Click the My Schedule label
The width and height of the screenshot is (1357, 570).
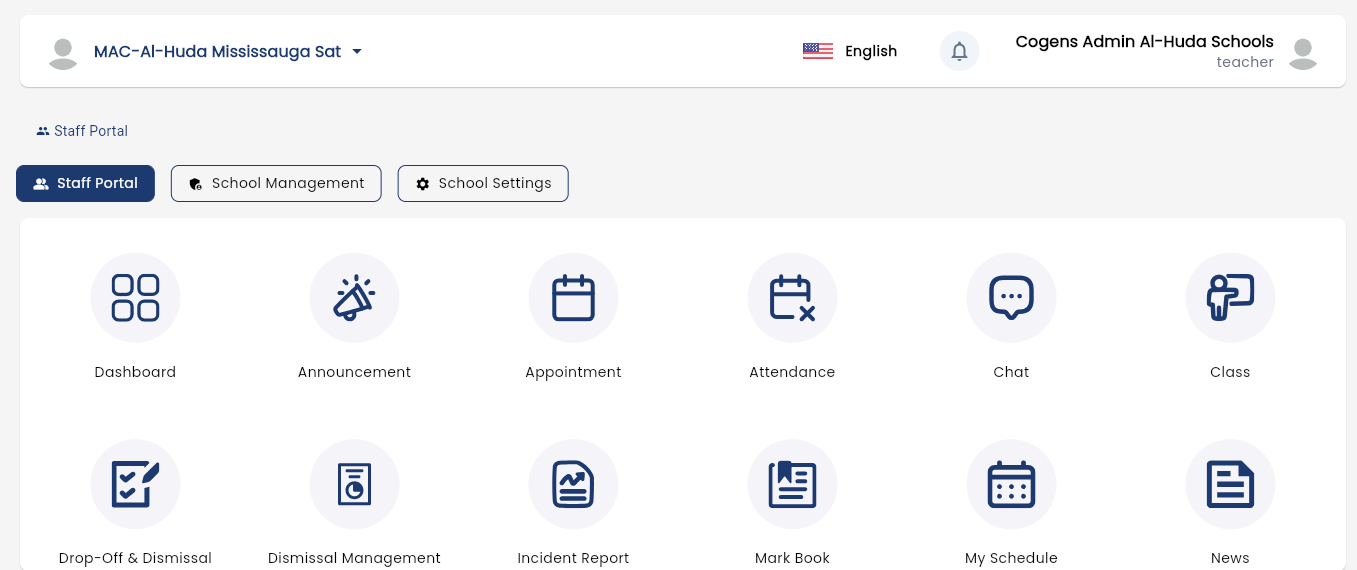1011,558
